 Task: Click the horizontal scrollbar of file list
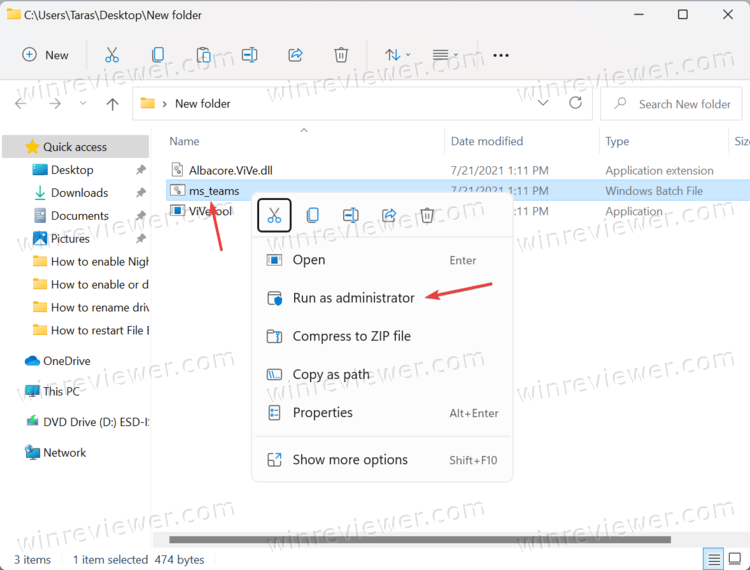(x=419, y=539)
